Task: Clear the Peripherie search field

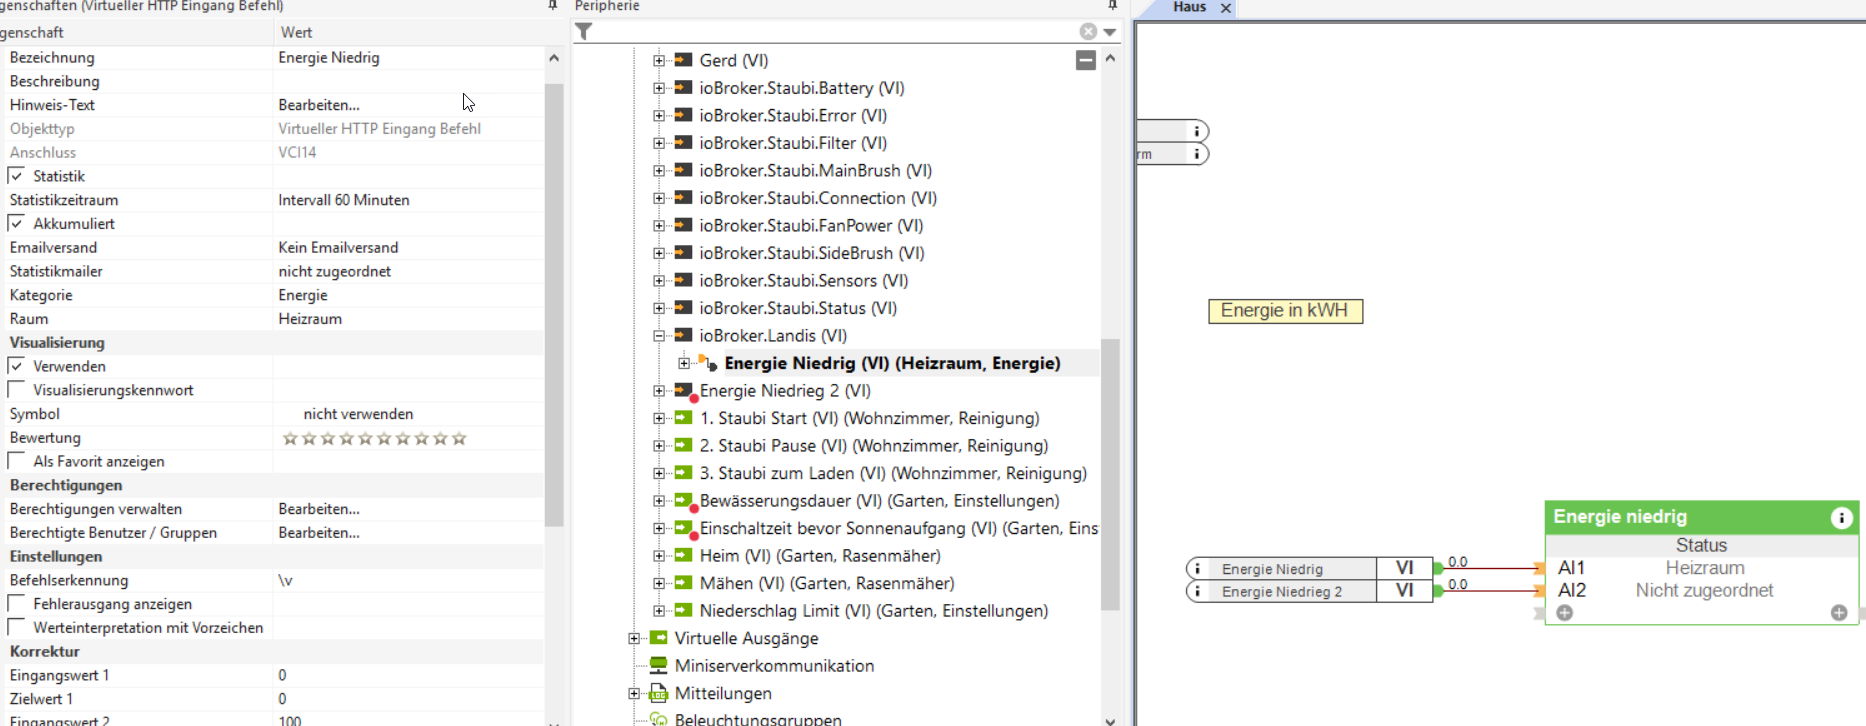Action: [x=1088, y=32]
